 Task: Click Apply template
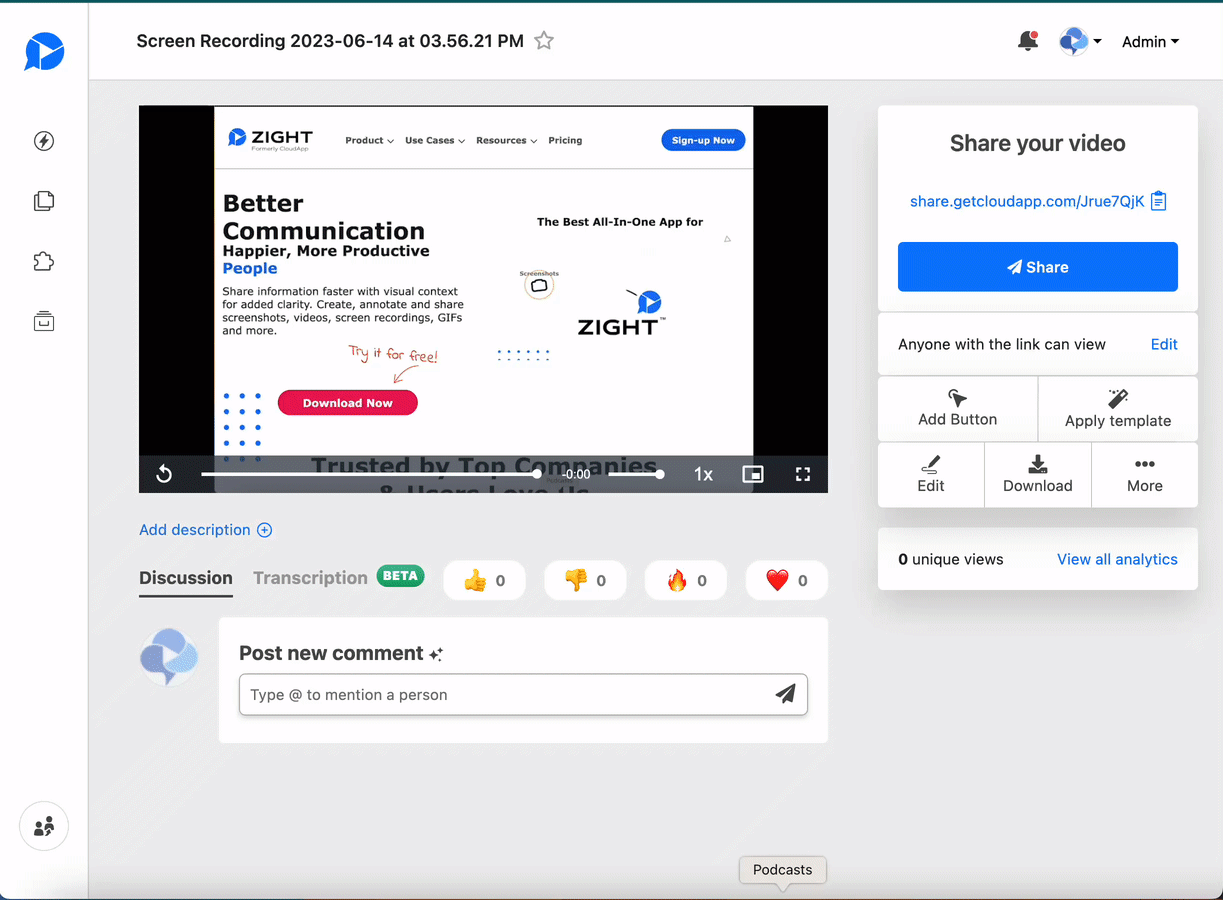(1118, 409)
